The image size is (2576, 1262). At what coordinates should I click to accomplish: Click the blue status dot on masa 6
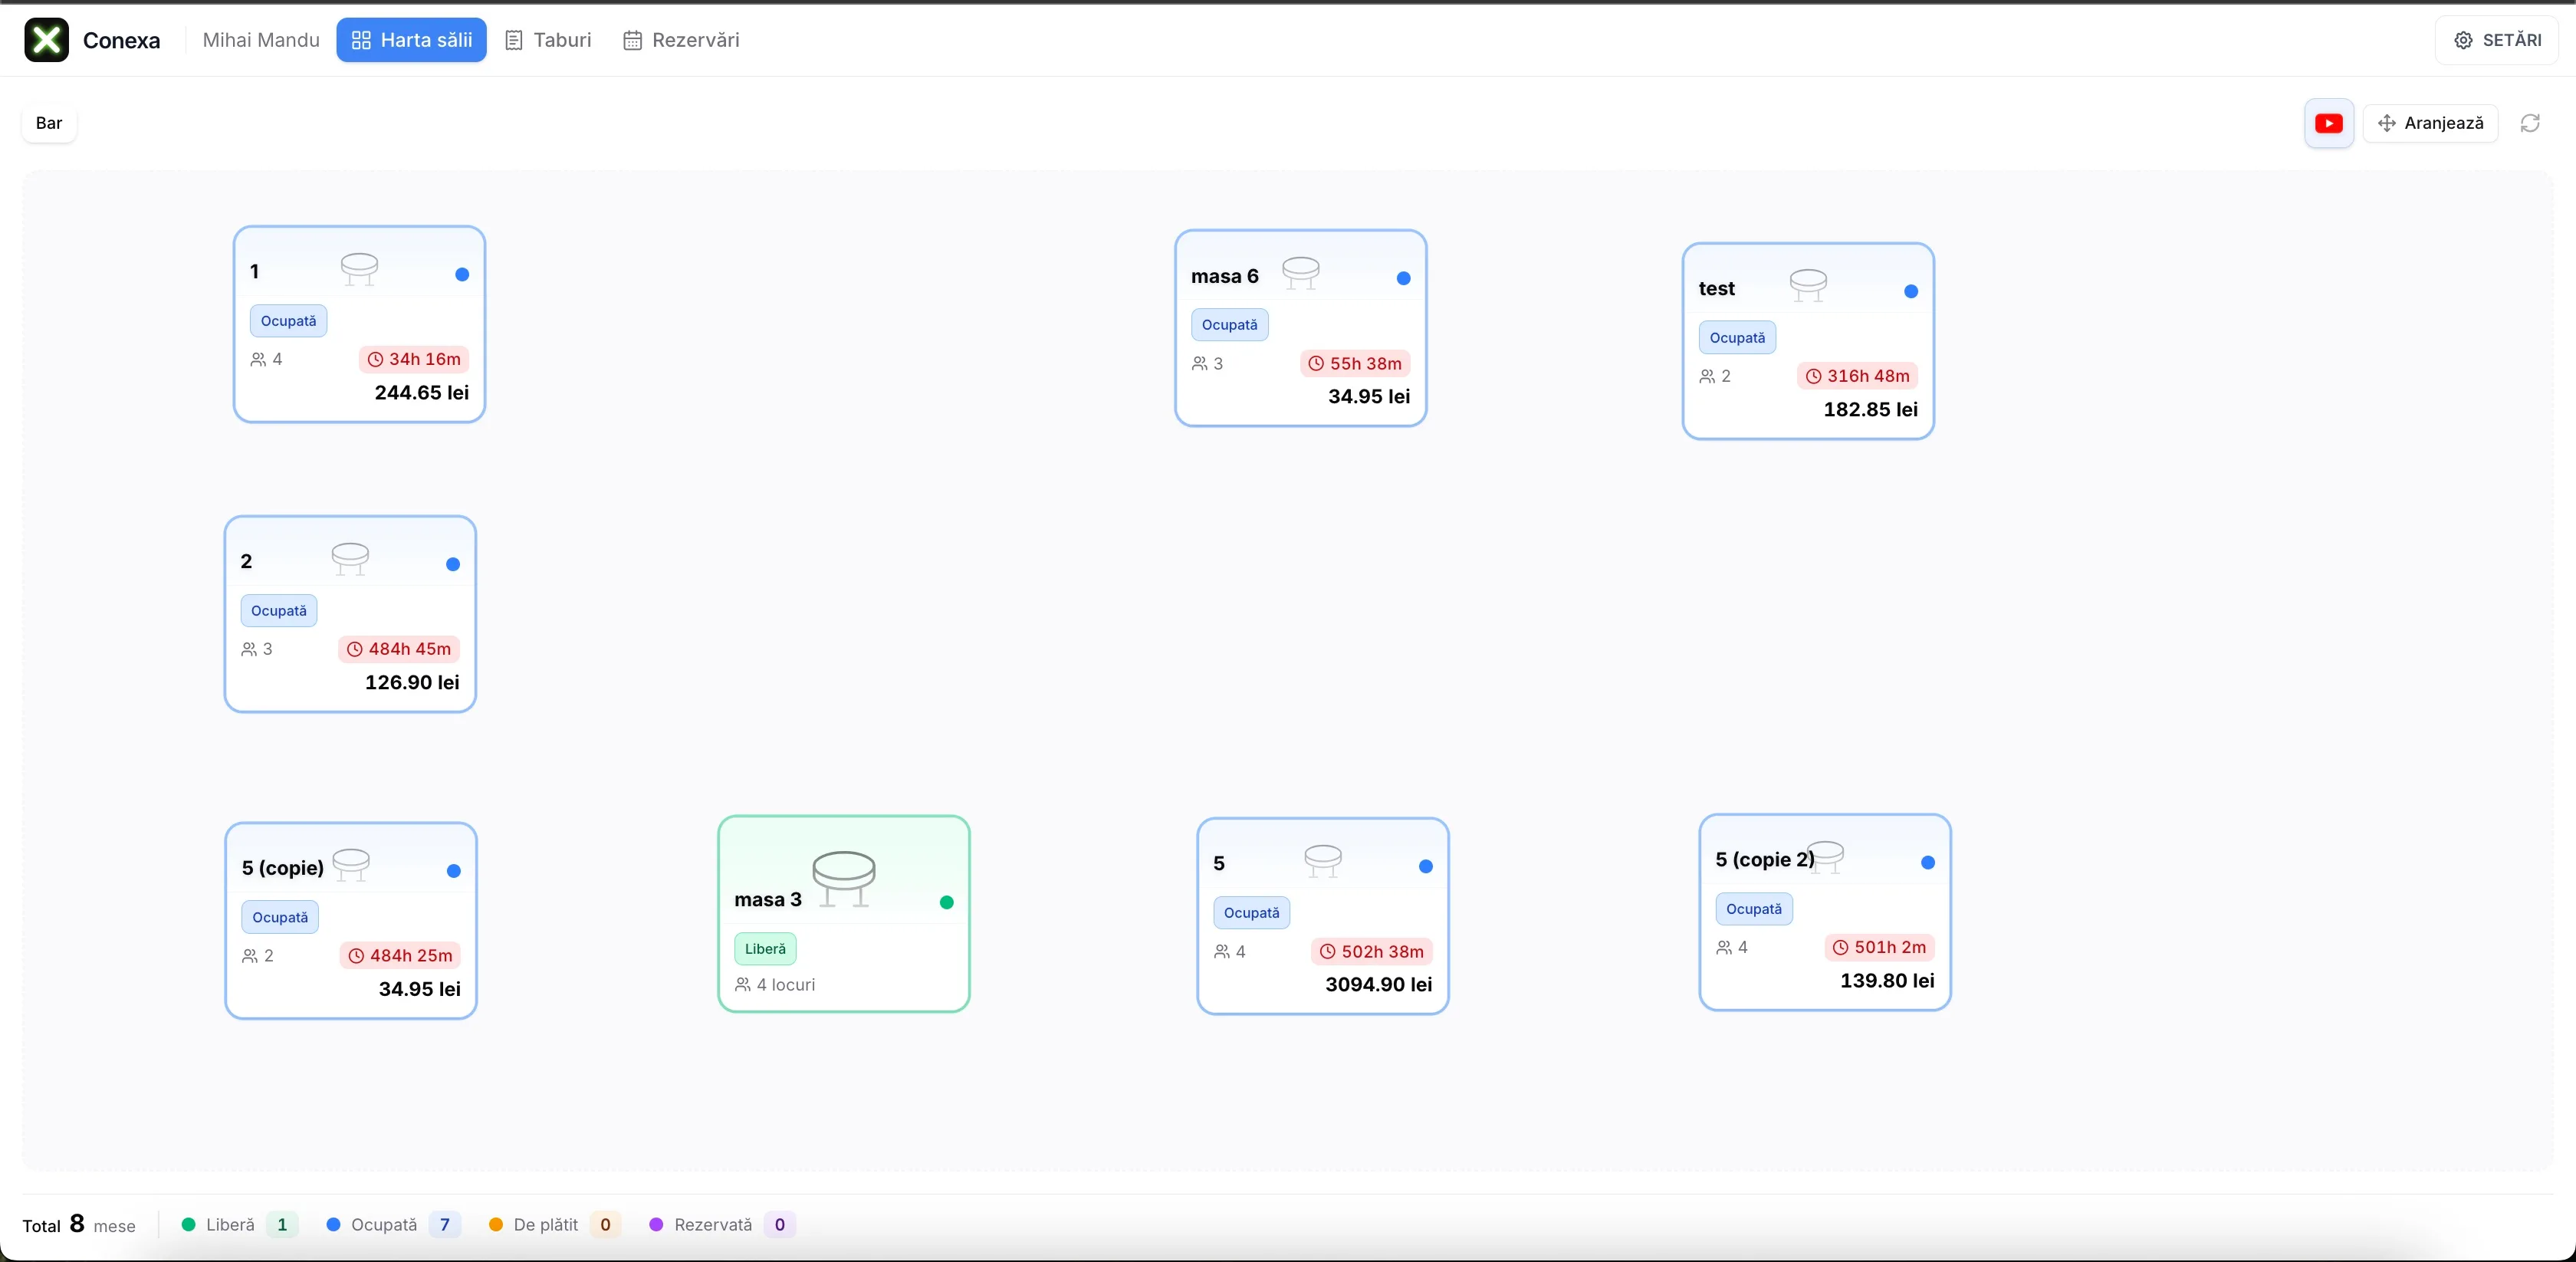click(1403, 278)
